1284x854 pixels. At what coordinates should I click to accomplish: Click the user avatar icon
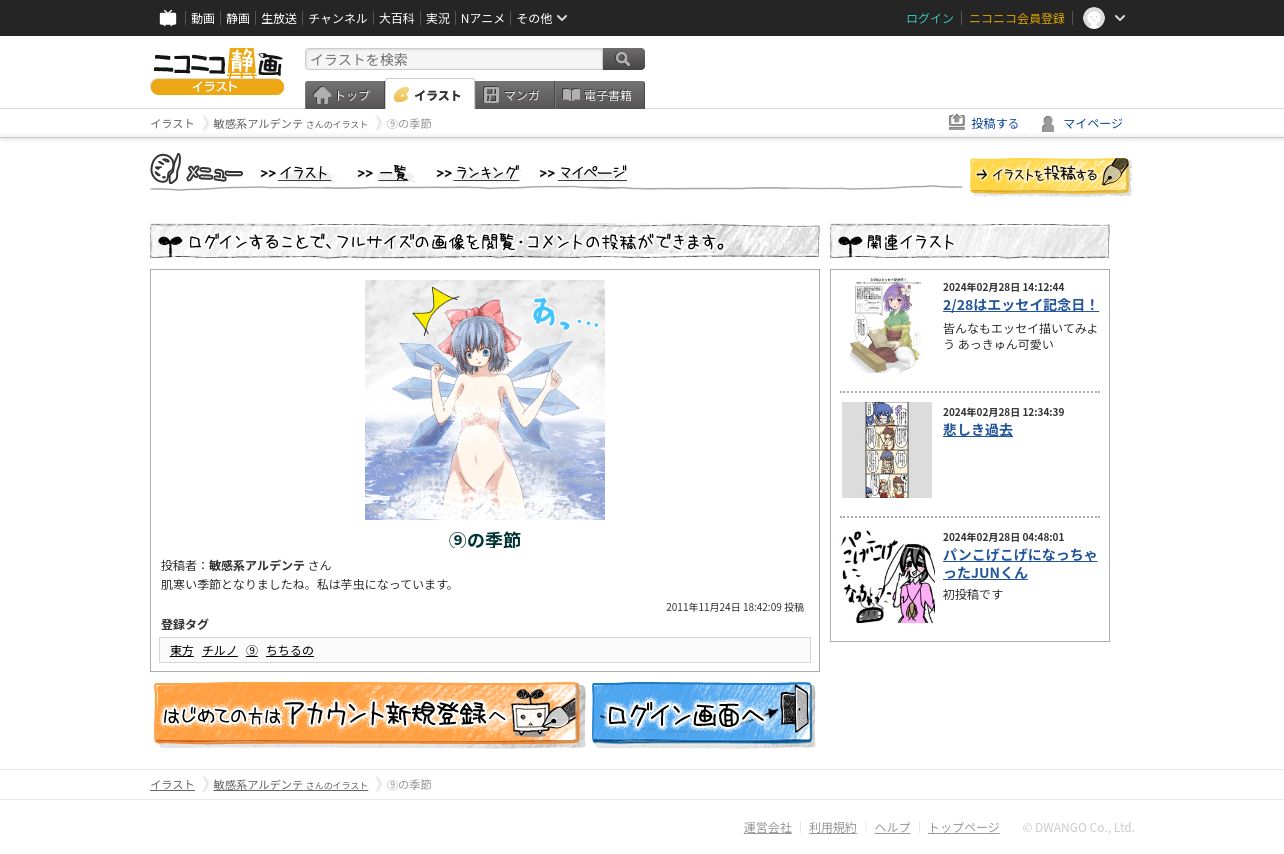(x=1094, y=18)
